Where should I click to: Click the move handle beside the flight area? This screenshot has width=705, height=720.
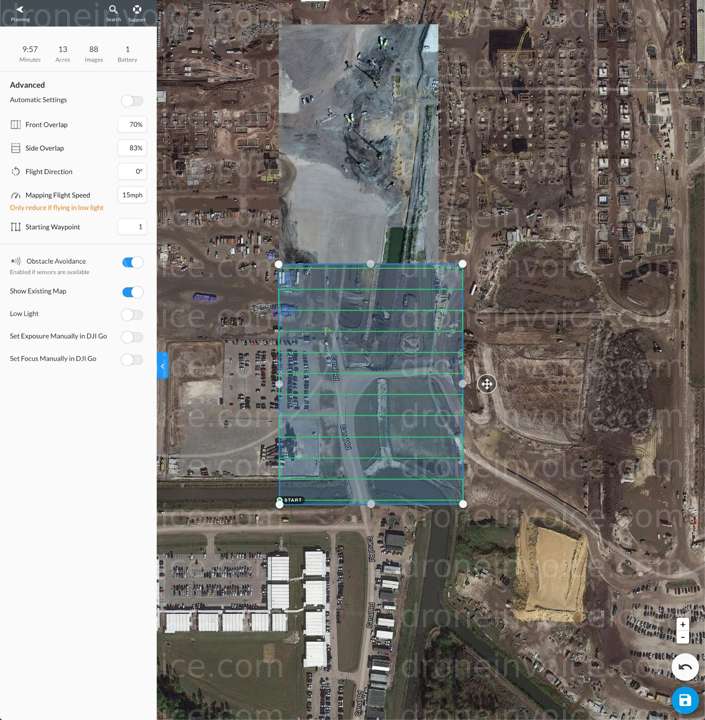pos(486,384)
